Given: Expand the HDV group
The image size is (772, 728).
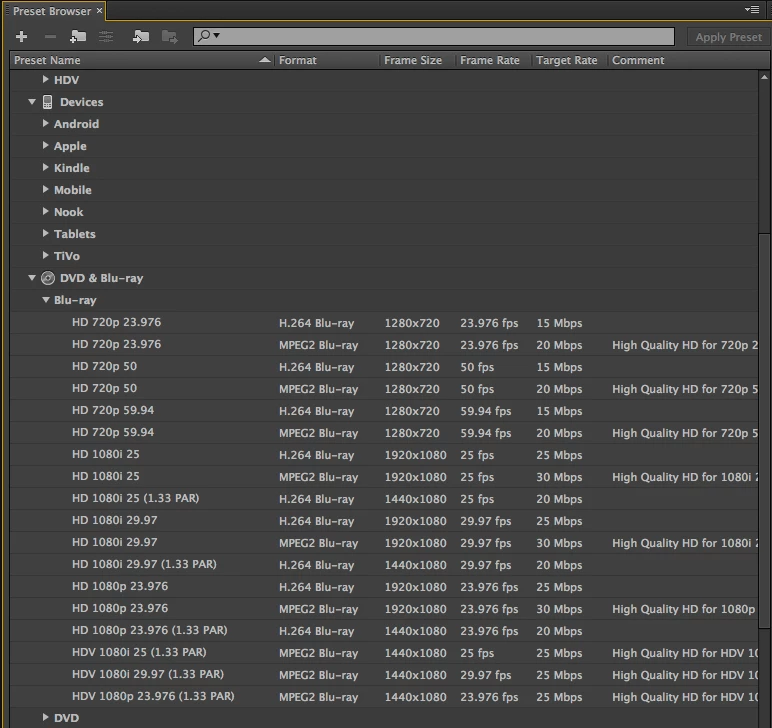Looking at the screenshot, I should coord(45,79).
